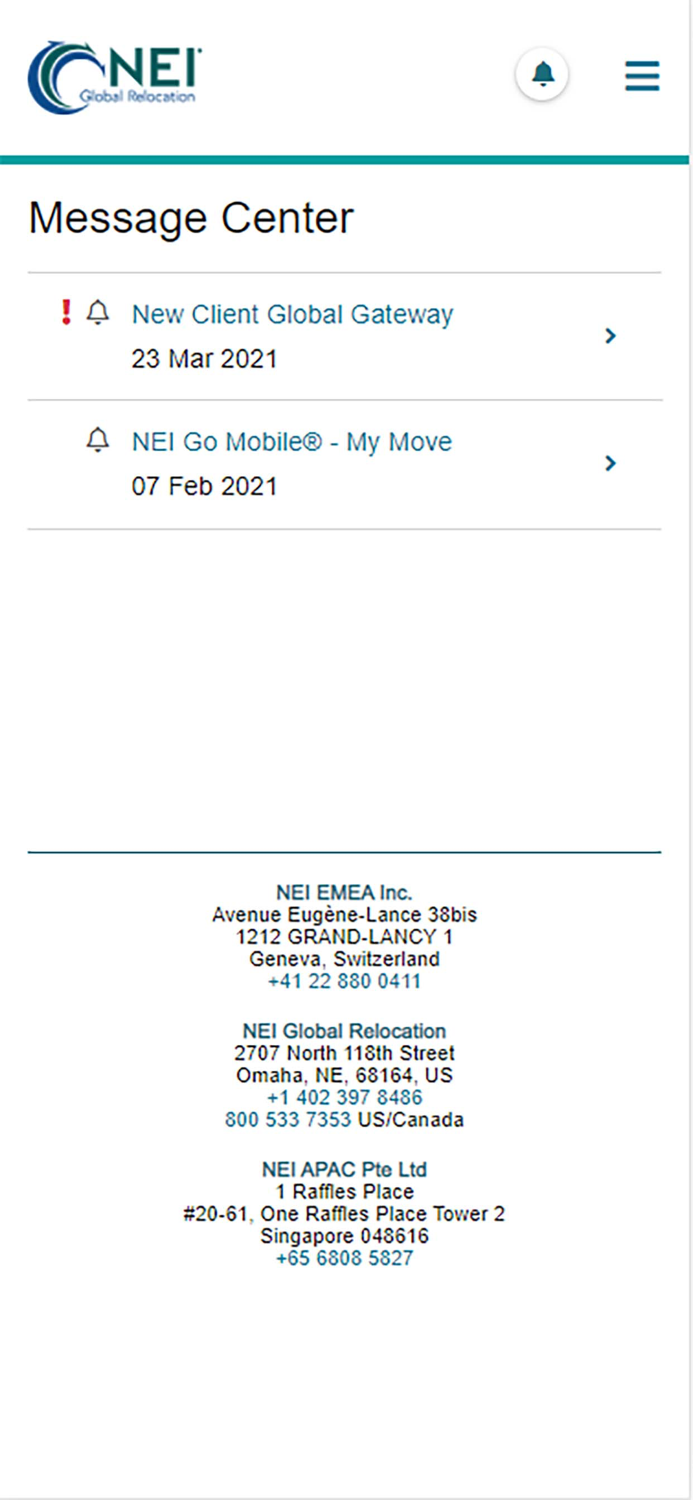Select the NEI Go Mobile - My Move title
The image size is (693, 1500).
click(x=291, y=441)
